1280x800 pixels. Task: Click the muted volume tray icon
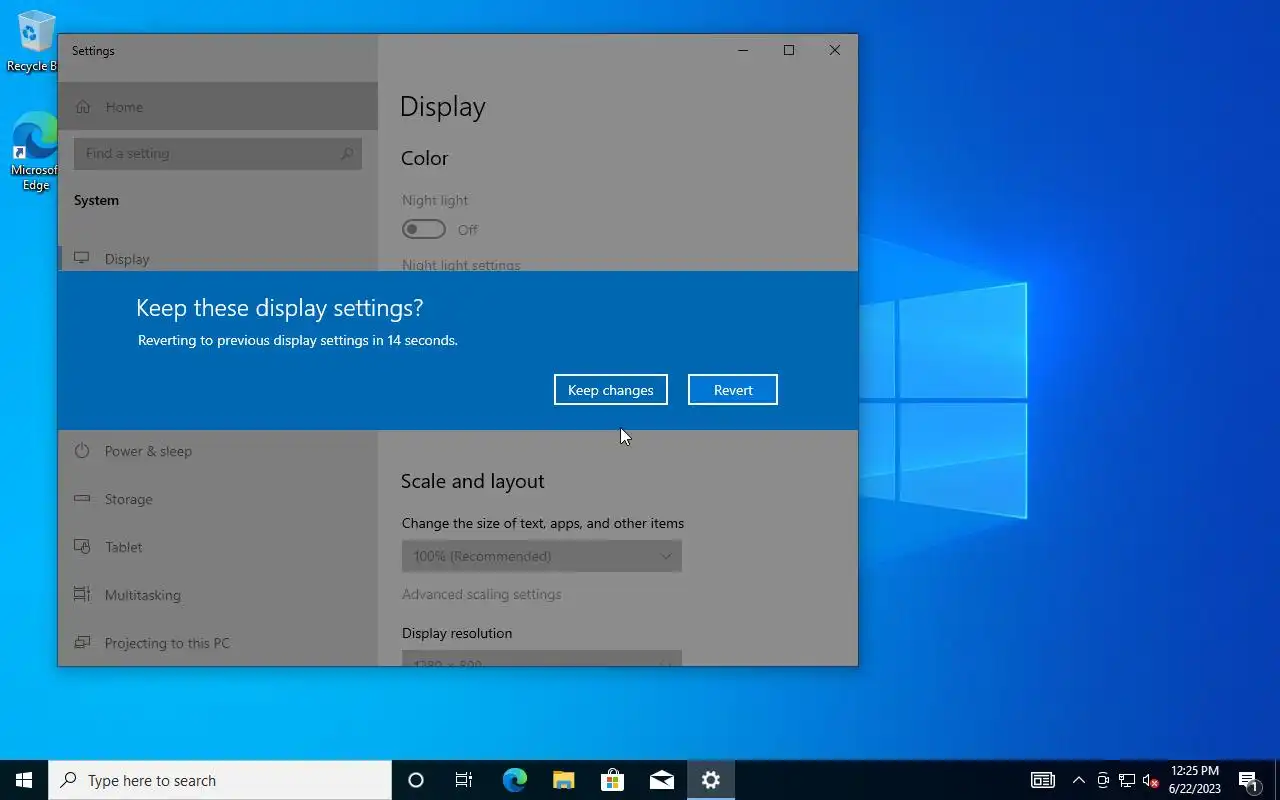tap(1150, 780)
